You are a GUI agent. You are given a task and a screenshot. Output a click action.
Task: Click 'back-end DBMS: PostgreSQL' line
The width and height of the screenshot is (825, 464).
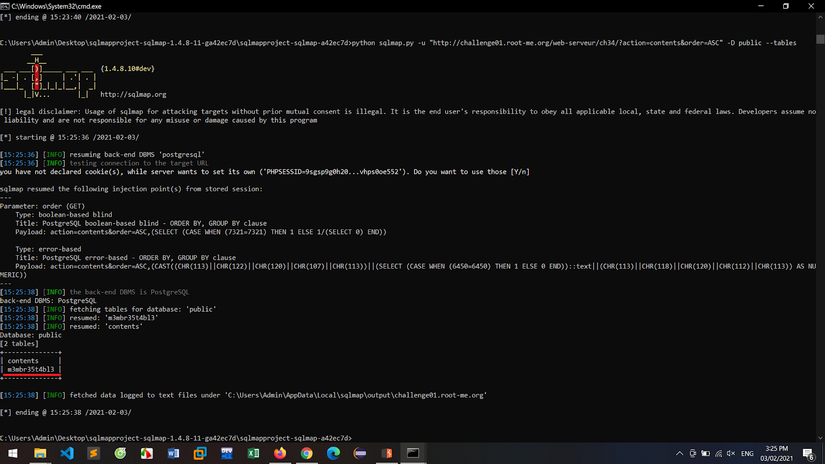click(x=48, y=301)
